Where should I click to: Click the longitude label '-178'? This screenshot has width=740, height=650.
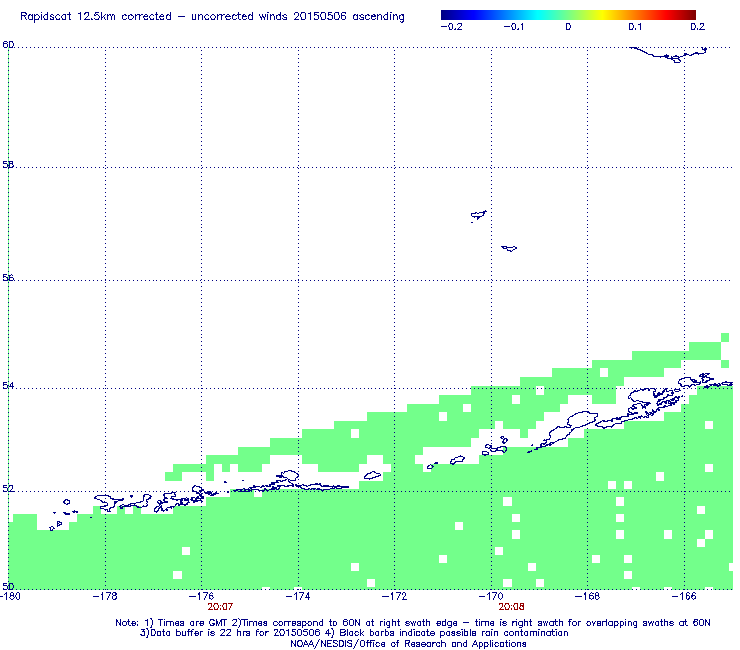(105, 596)
